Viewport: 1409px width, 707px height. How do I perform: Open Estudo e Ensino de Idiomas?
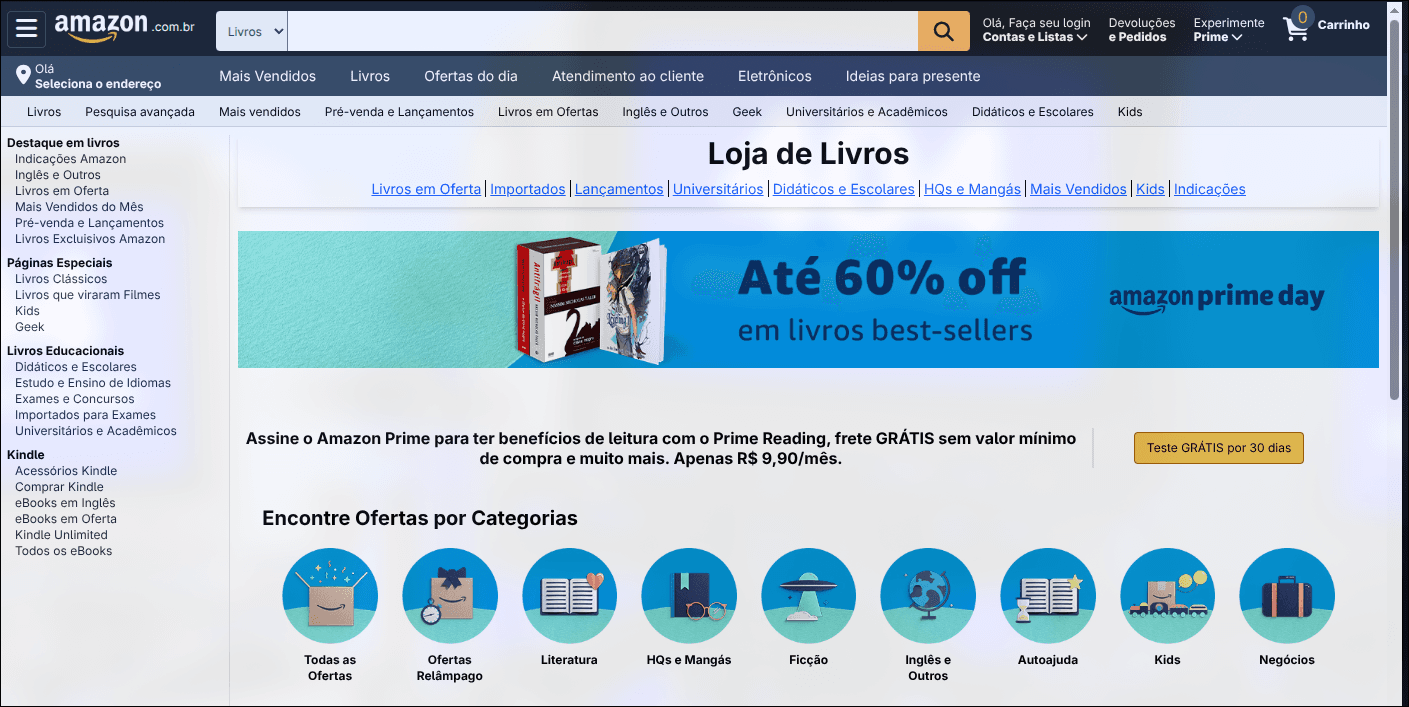pos(93,383)
